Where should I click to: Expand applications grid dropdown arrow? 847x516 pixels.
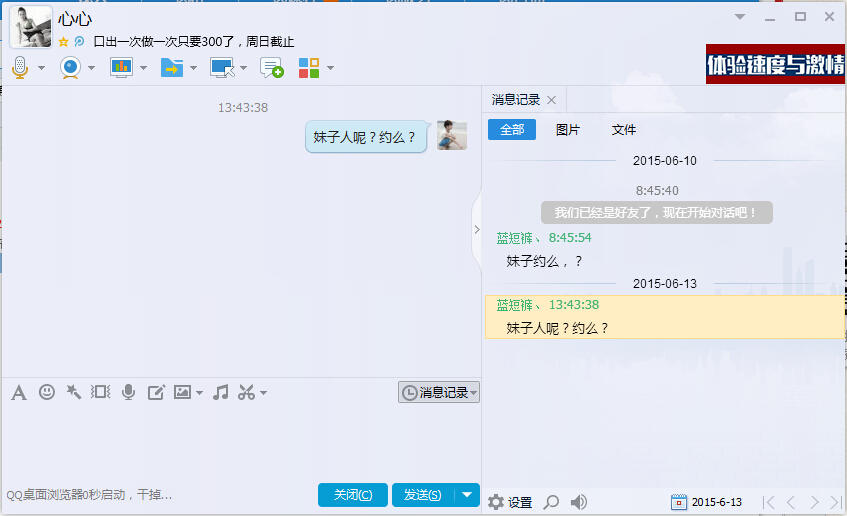coord(330,68)
